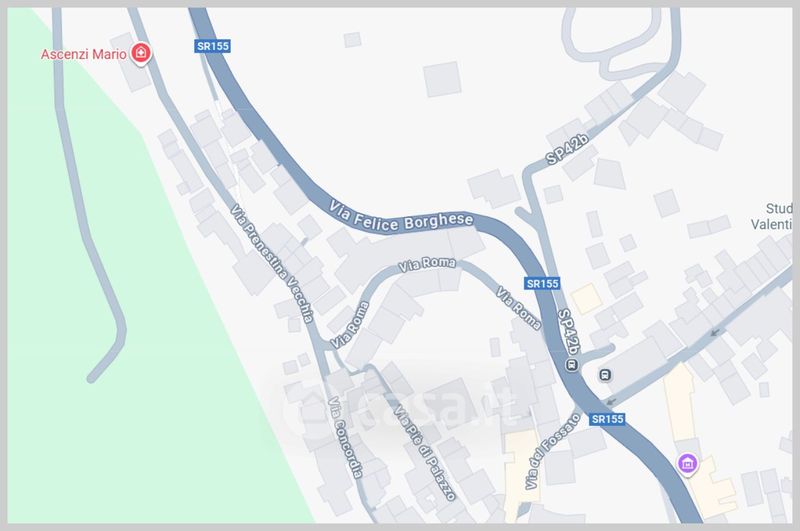Image resolution: width=800 pixels, height=531 pixels.
Task: Select the SR155 badge at top
Action: [213, 46]
